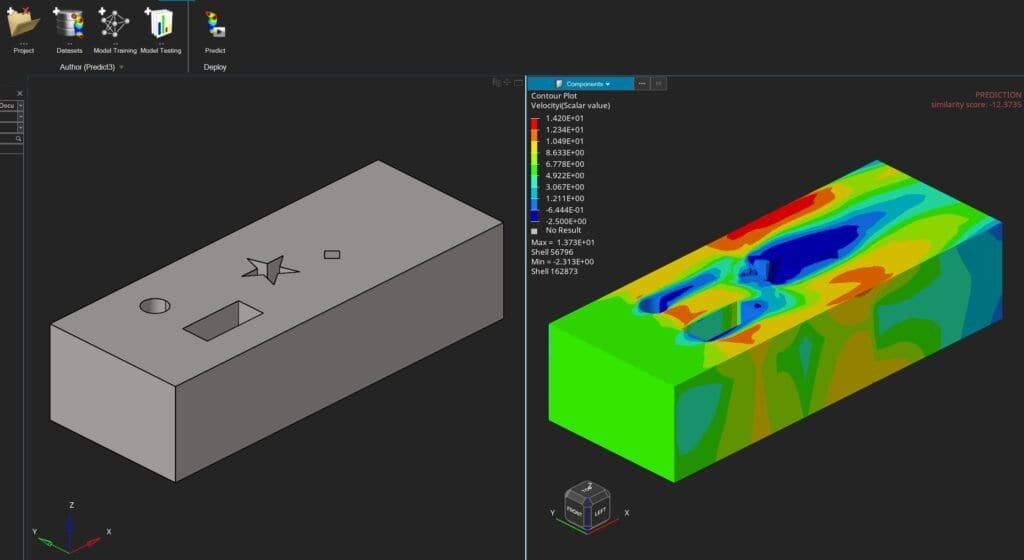Click the maximize window icon atop left viewport
Image resolution: width=1024 pixels, height=560 pixels.
[518, 82]
